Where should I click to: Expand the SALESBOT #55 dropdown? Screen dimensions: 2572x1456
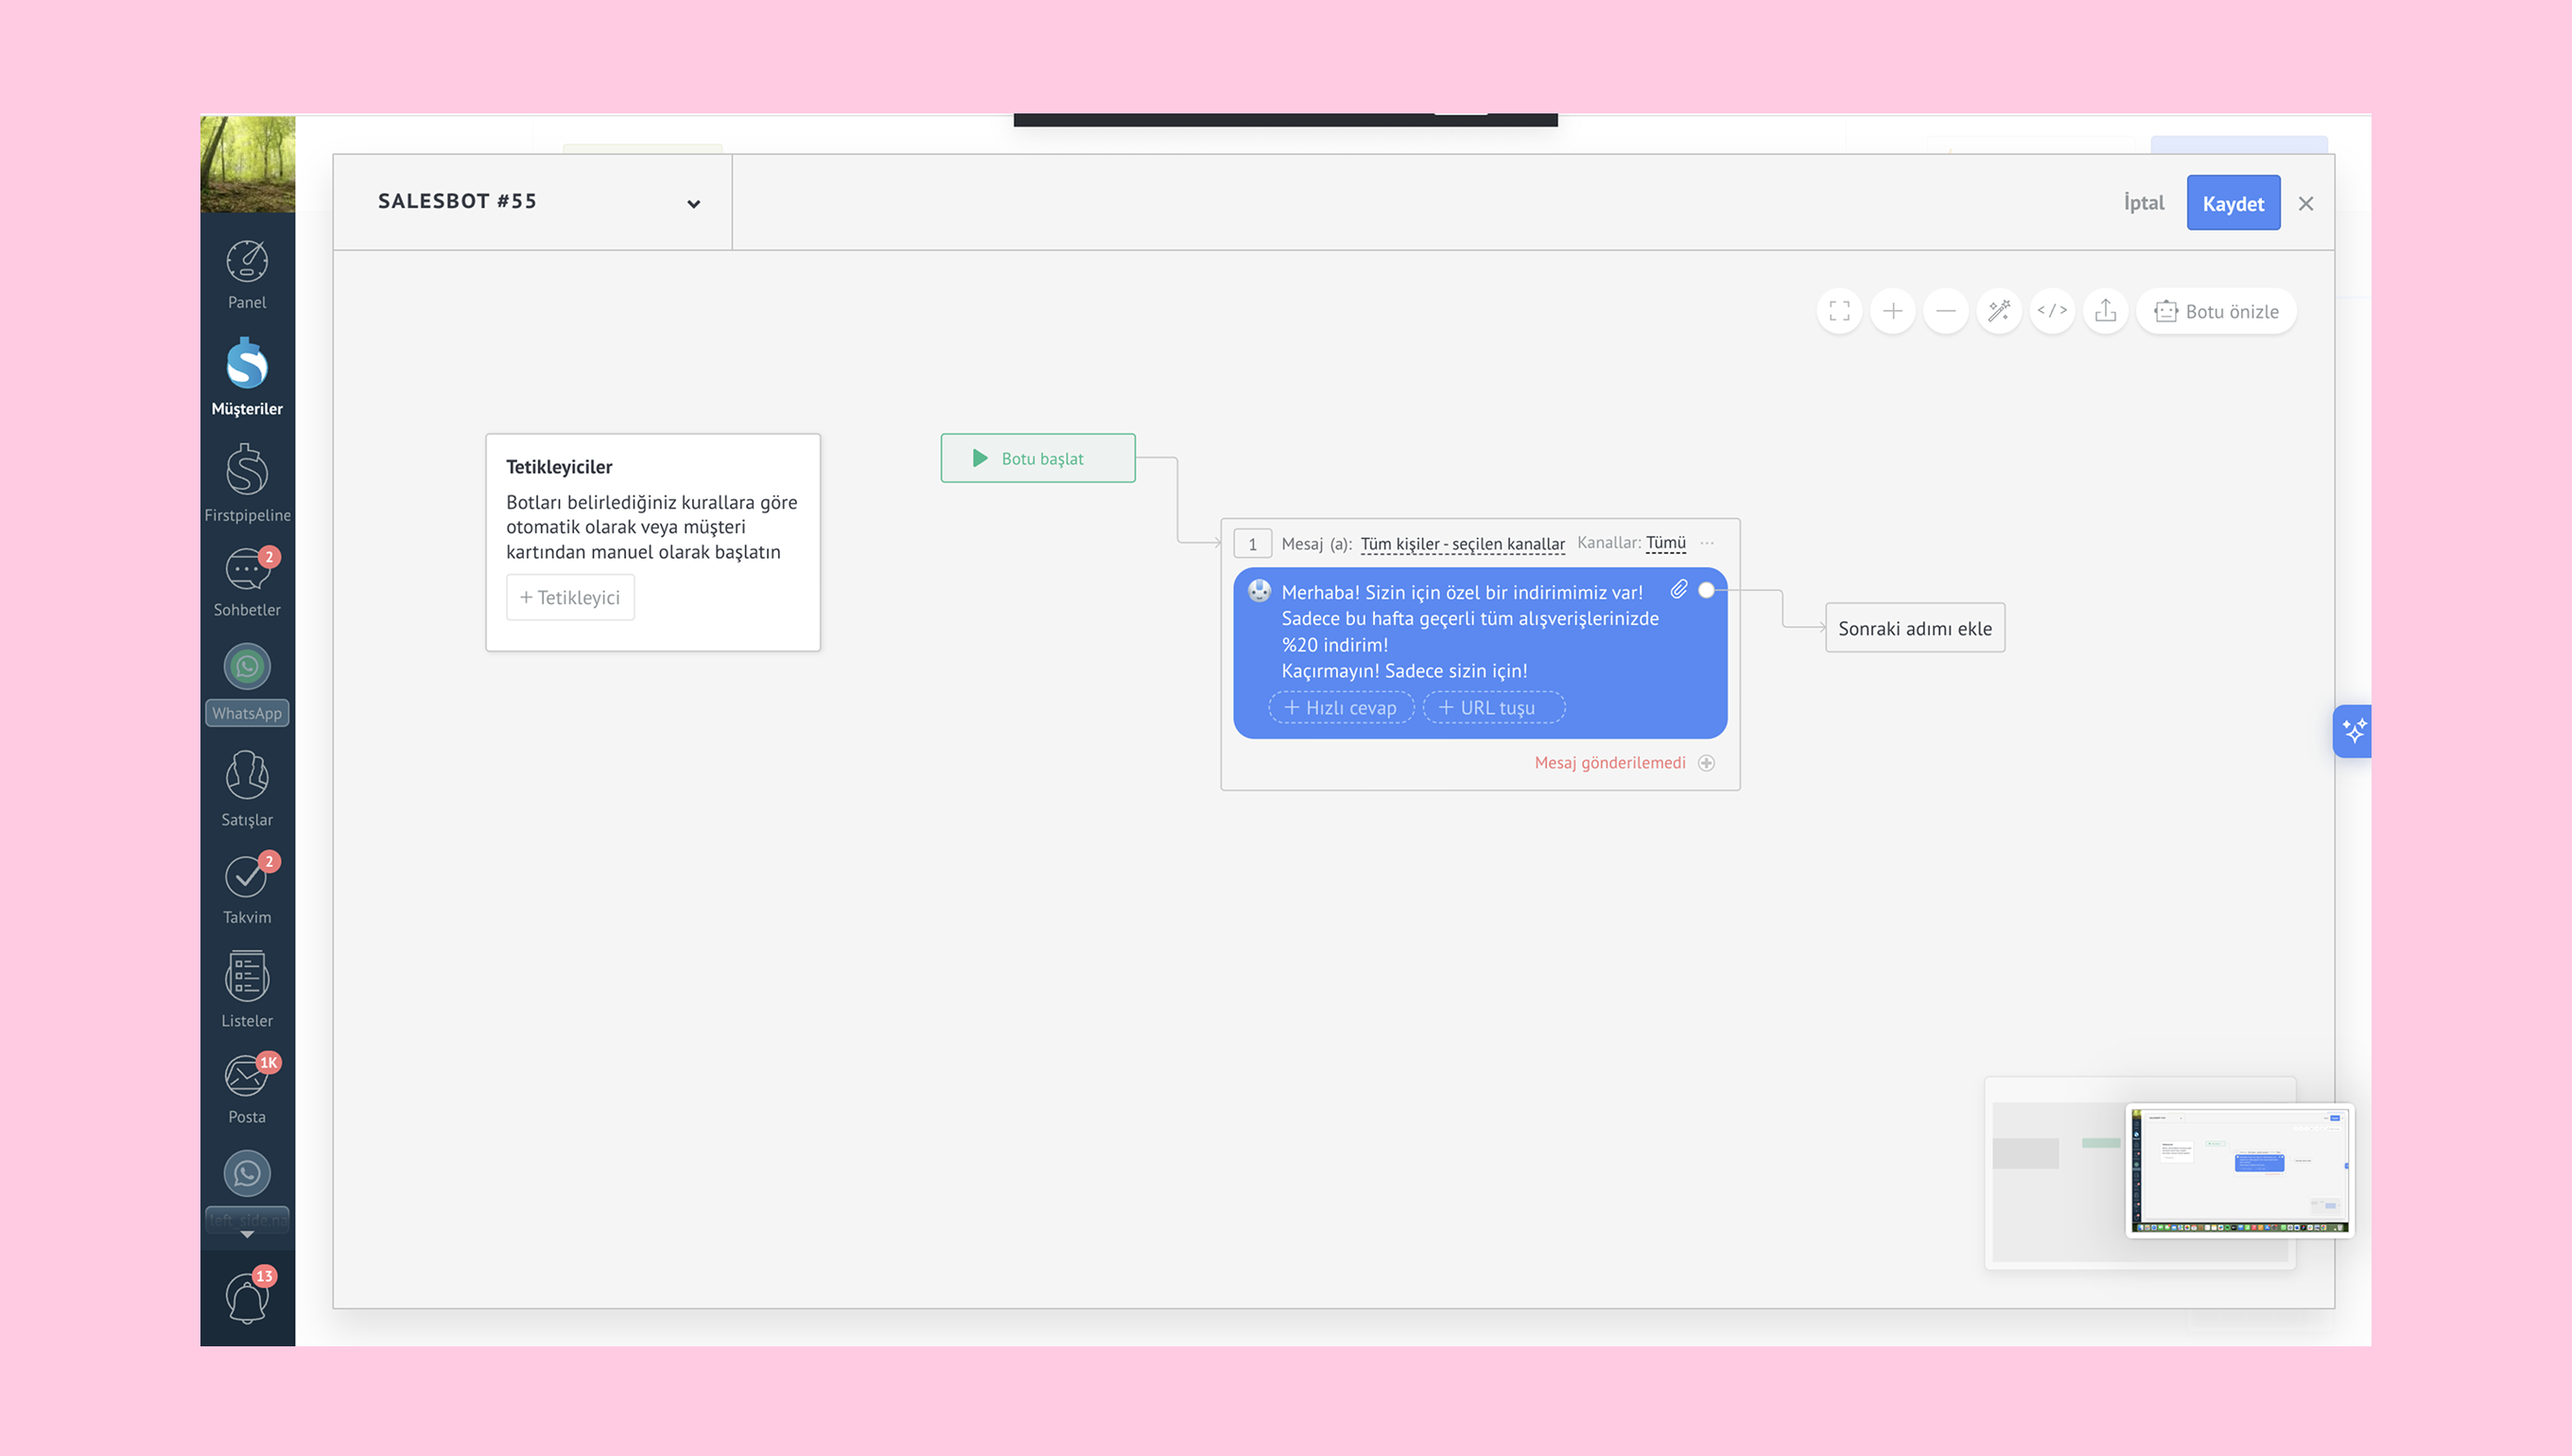pyautogui.click(x=693, y=203)
